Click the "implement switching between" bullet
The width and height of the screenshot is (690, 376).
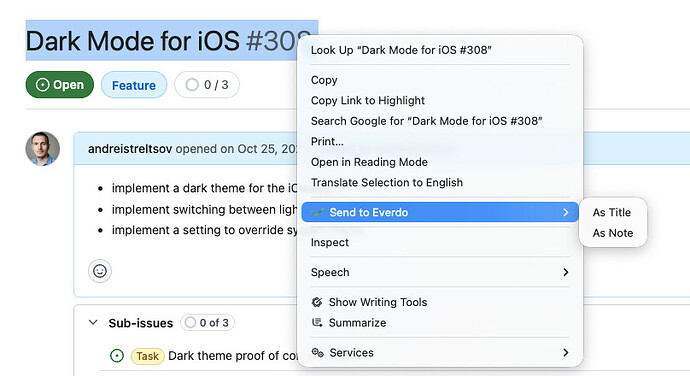[205, 210]
